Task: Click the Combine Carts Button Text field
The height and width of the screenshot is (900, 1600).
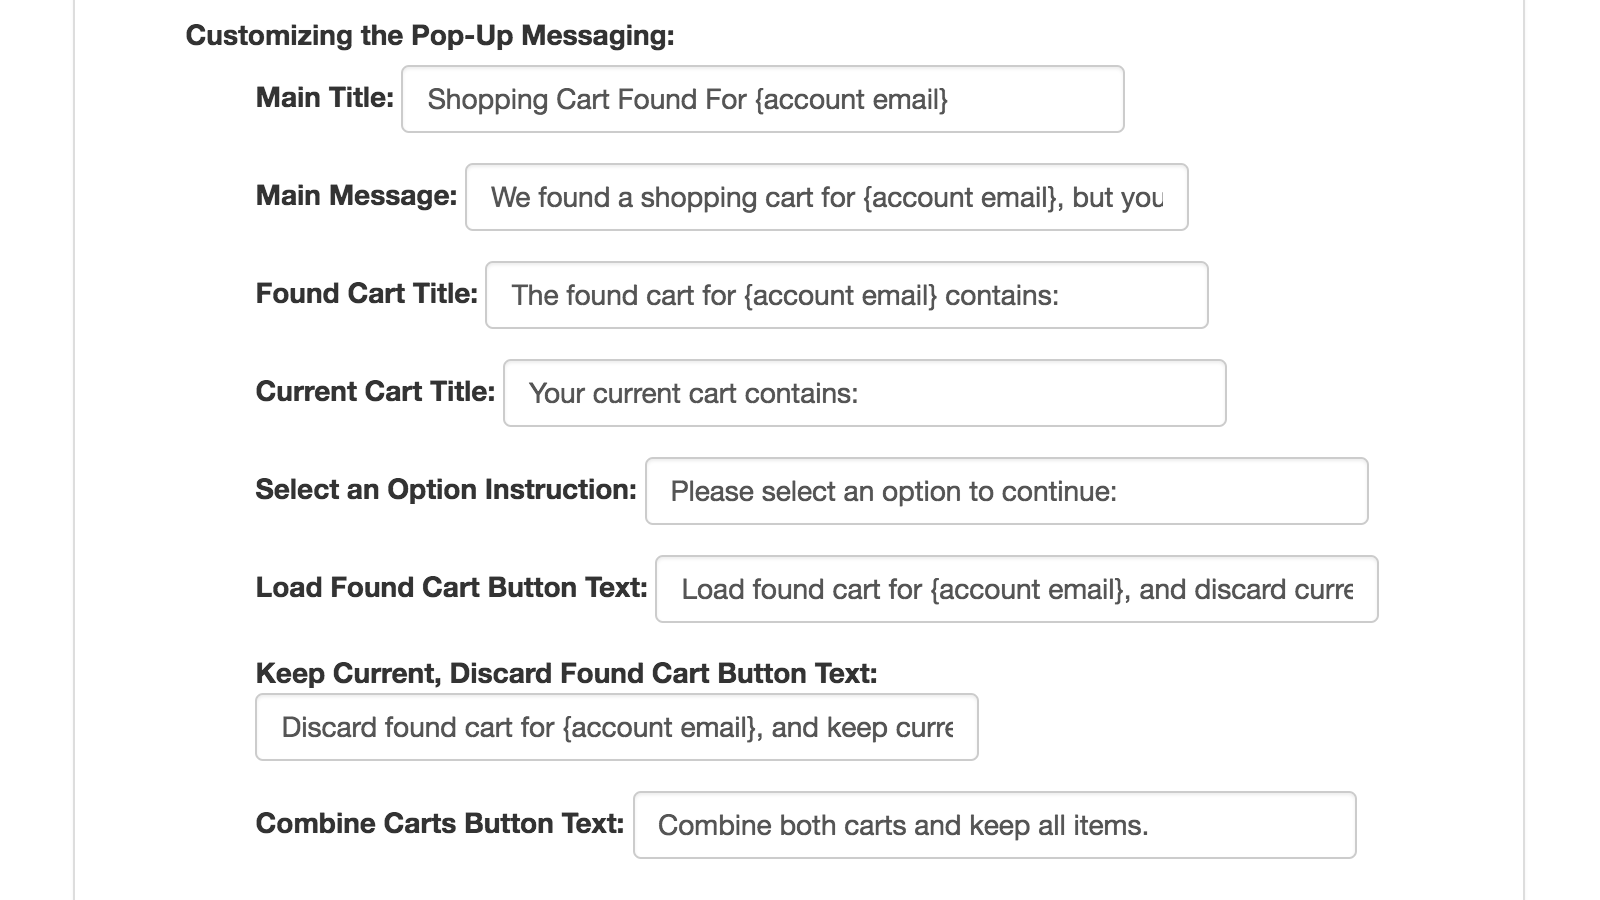Action: pos(995,824)
